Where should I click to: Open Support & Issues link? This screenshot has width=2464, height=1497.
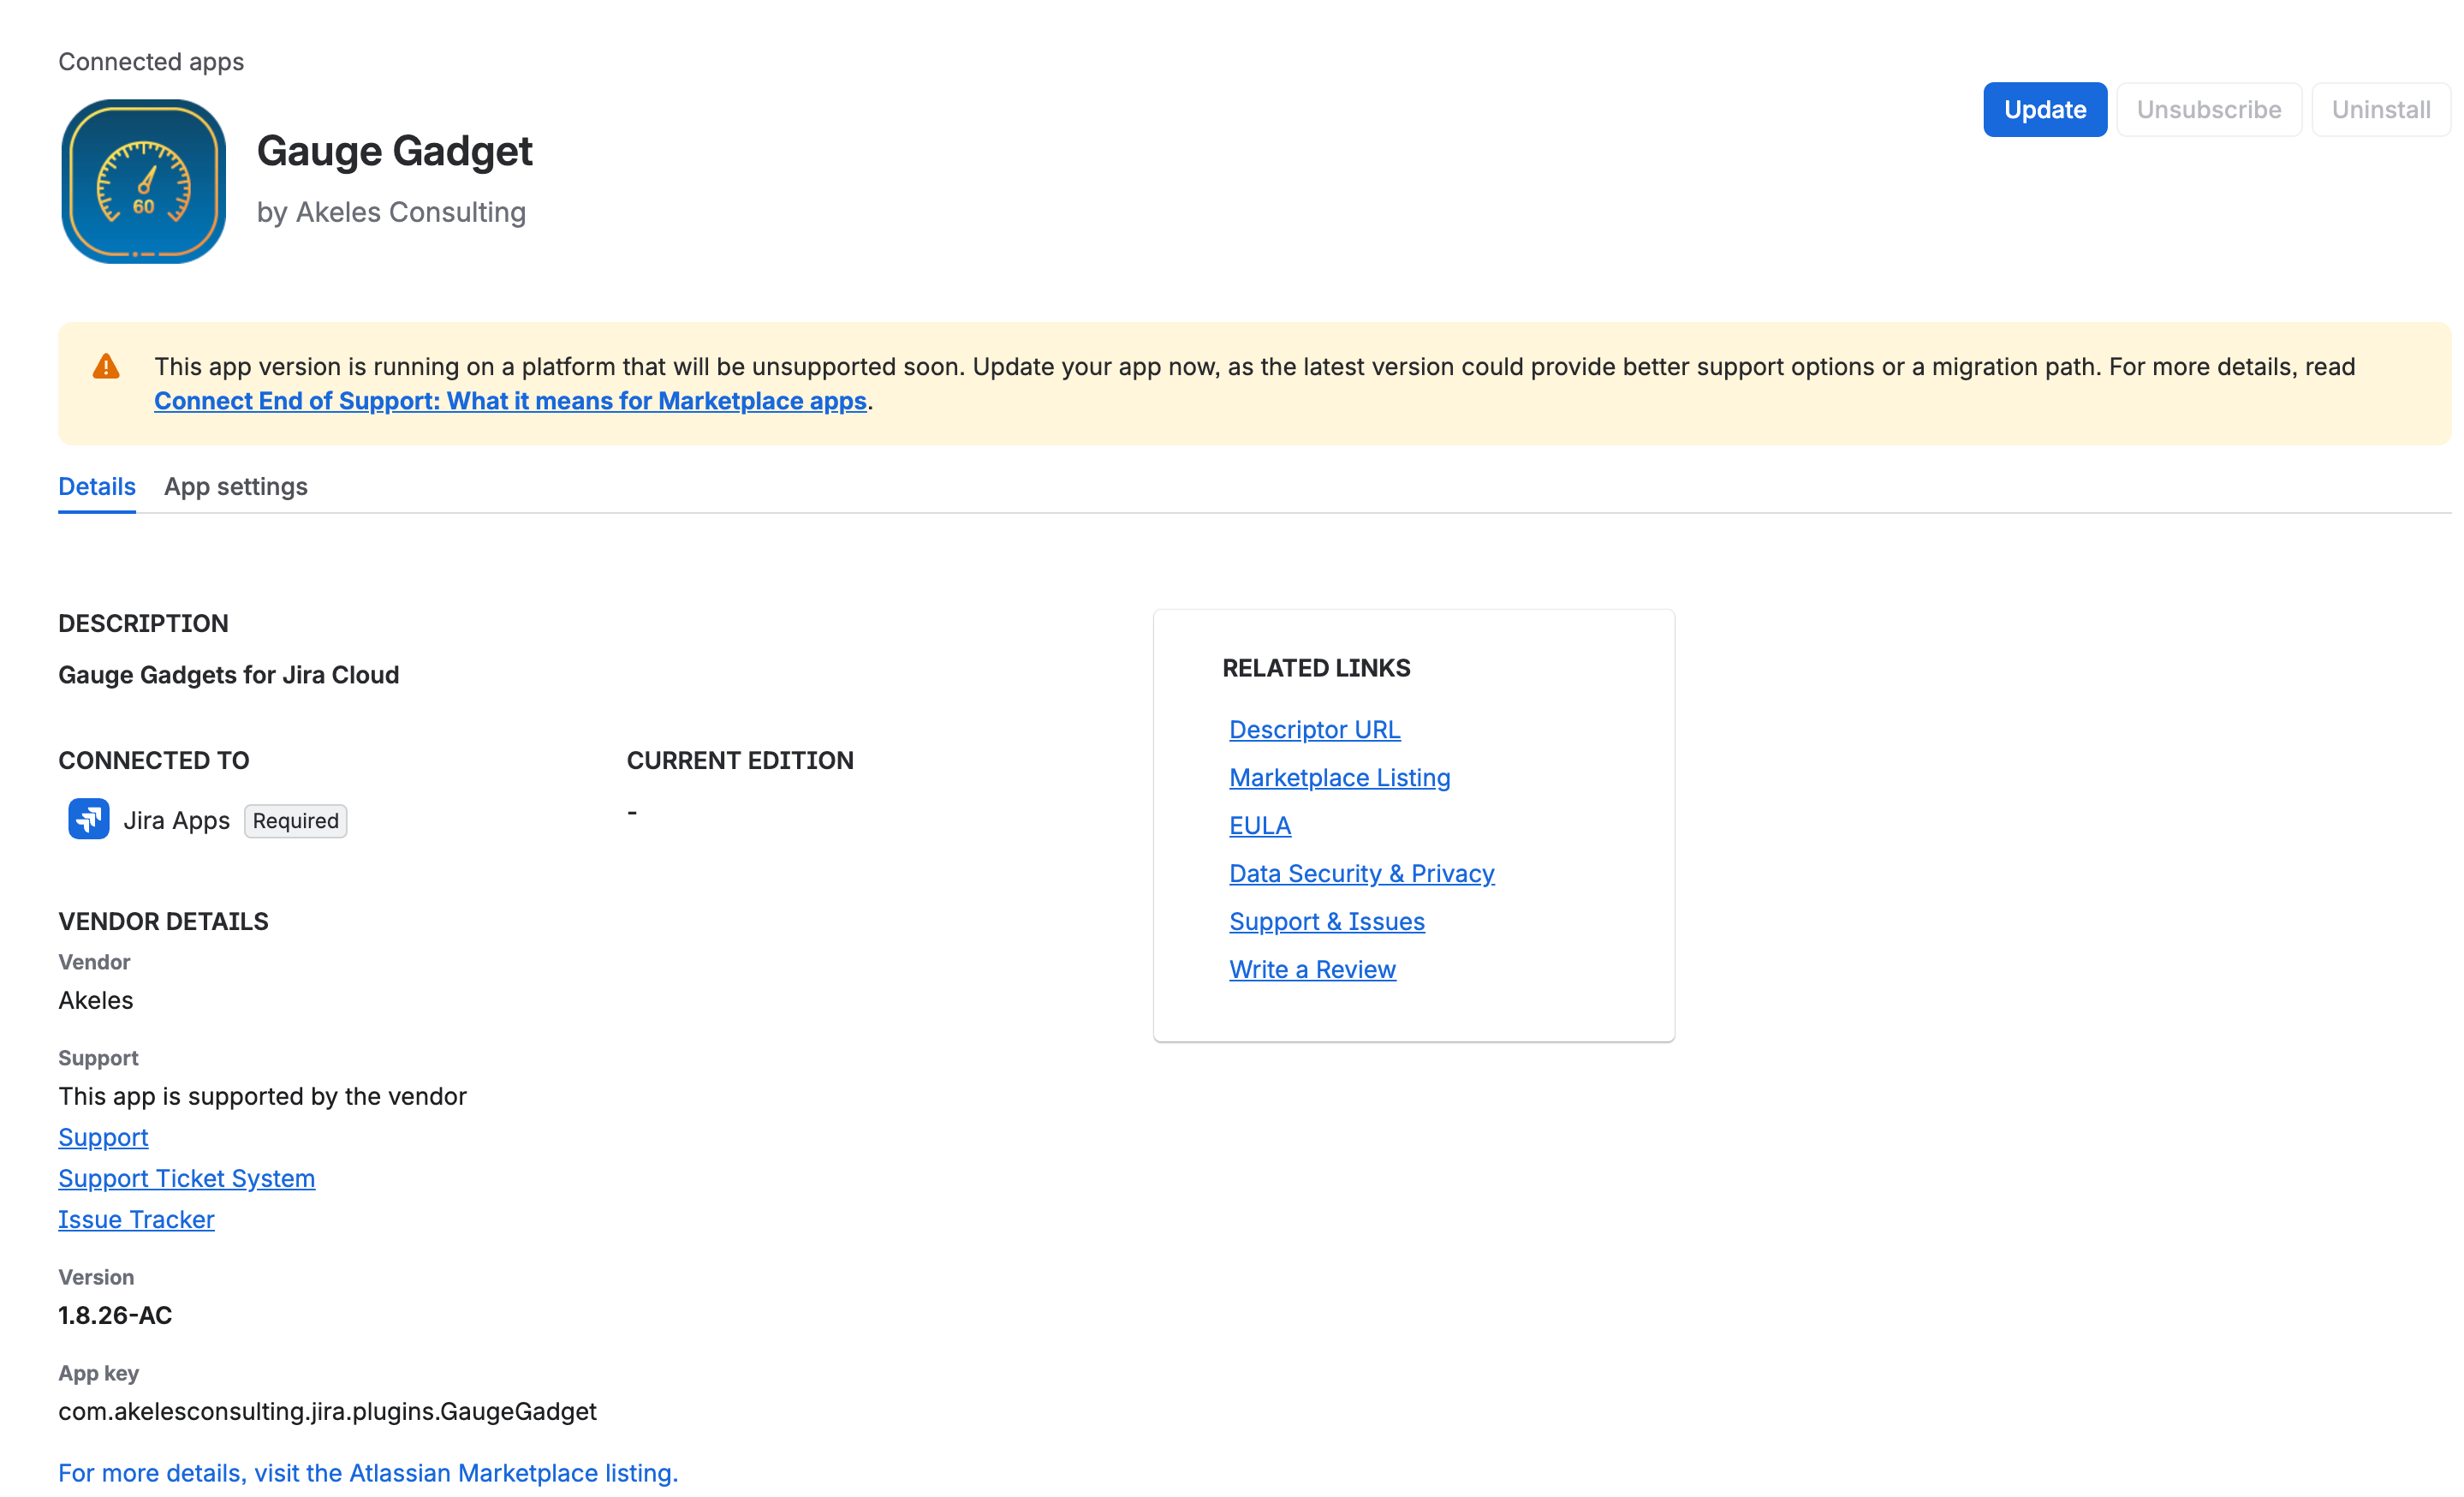tap(1327, 922)
